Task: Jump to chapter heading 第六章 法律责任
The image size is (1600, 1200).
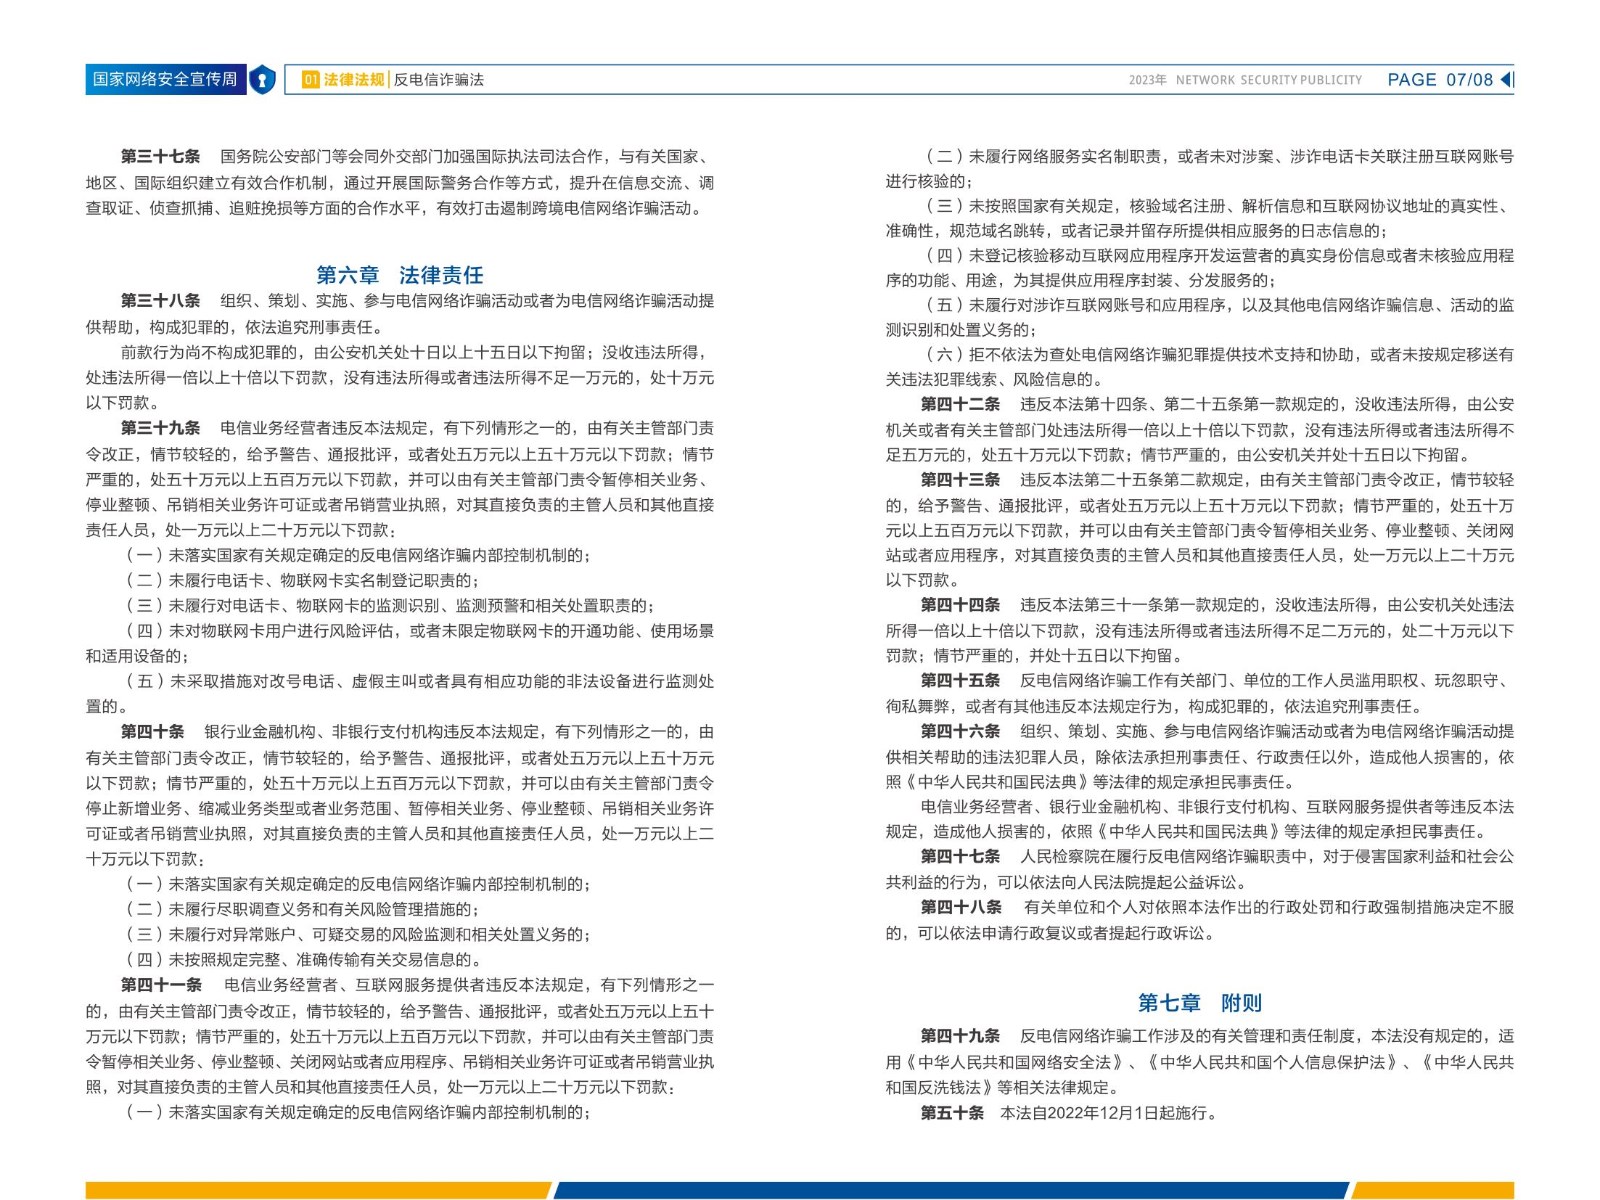Action: (x=399, y=275)
